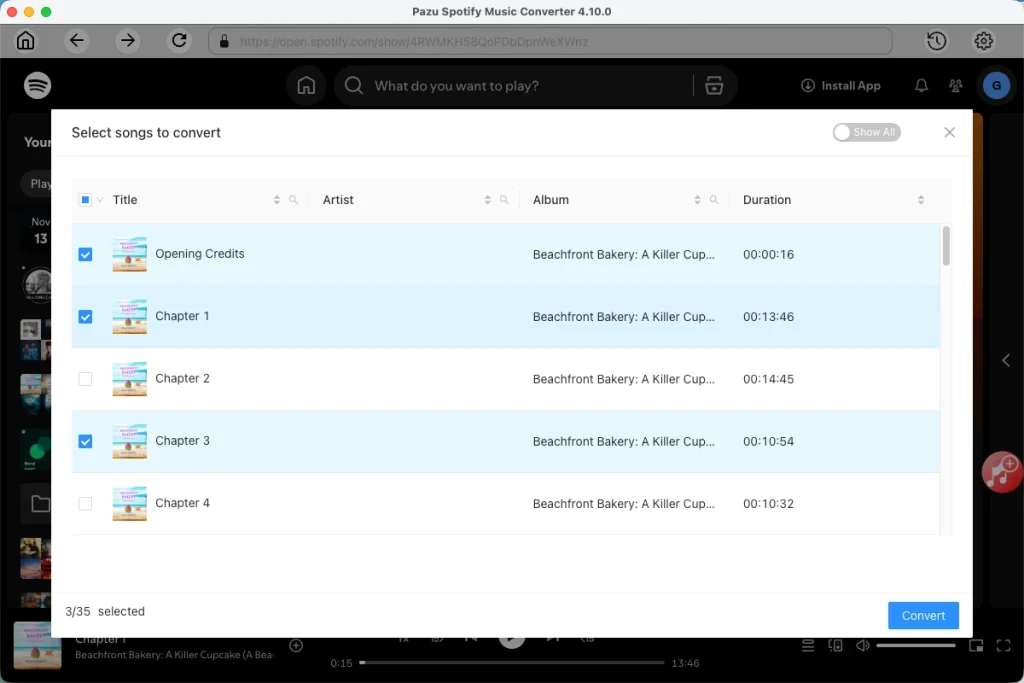Image resolution: width=1024 pixels, height=683 pixels.
Task: Uncheck the Chapter 3 checkbox
Action: pyautogui.click(x=85, y=441)
